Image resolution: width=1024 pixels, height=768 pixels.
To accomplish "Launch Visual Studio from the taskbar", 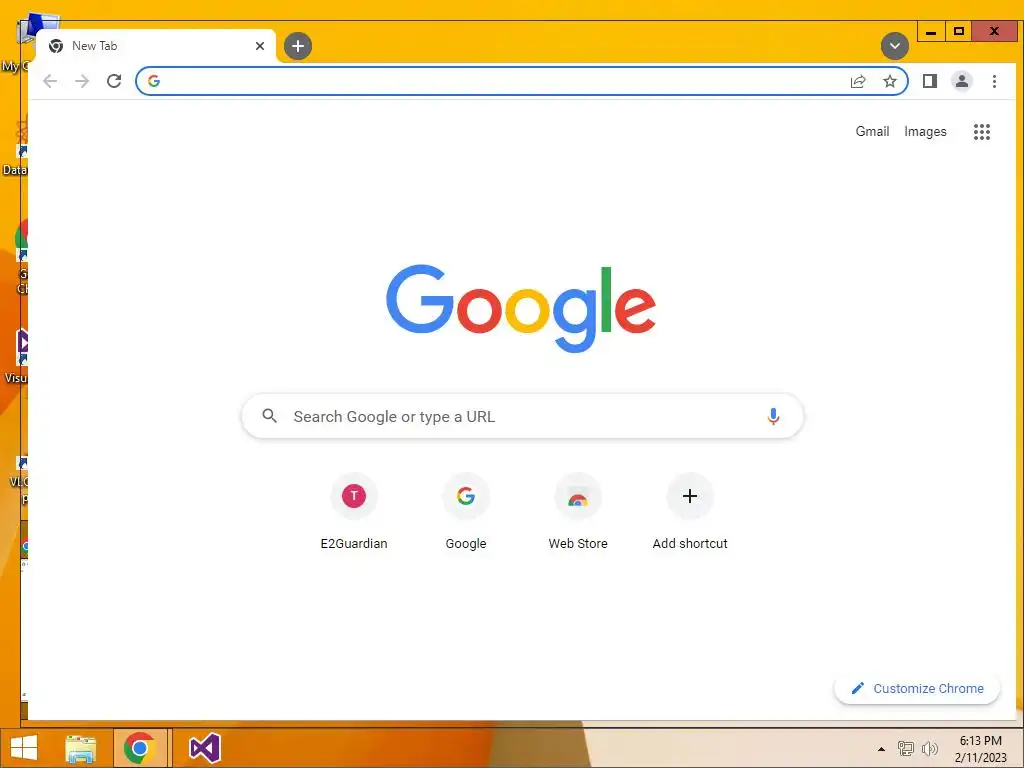I will (x=204, y=748).
